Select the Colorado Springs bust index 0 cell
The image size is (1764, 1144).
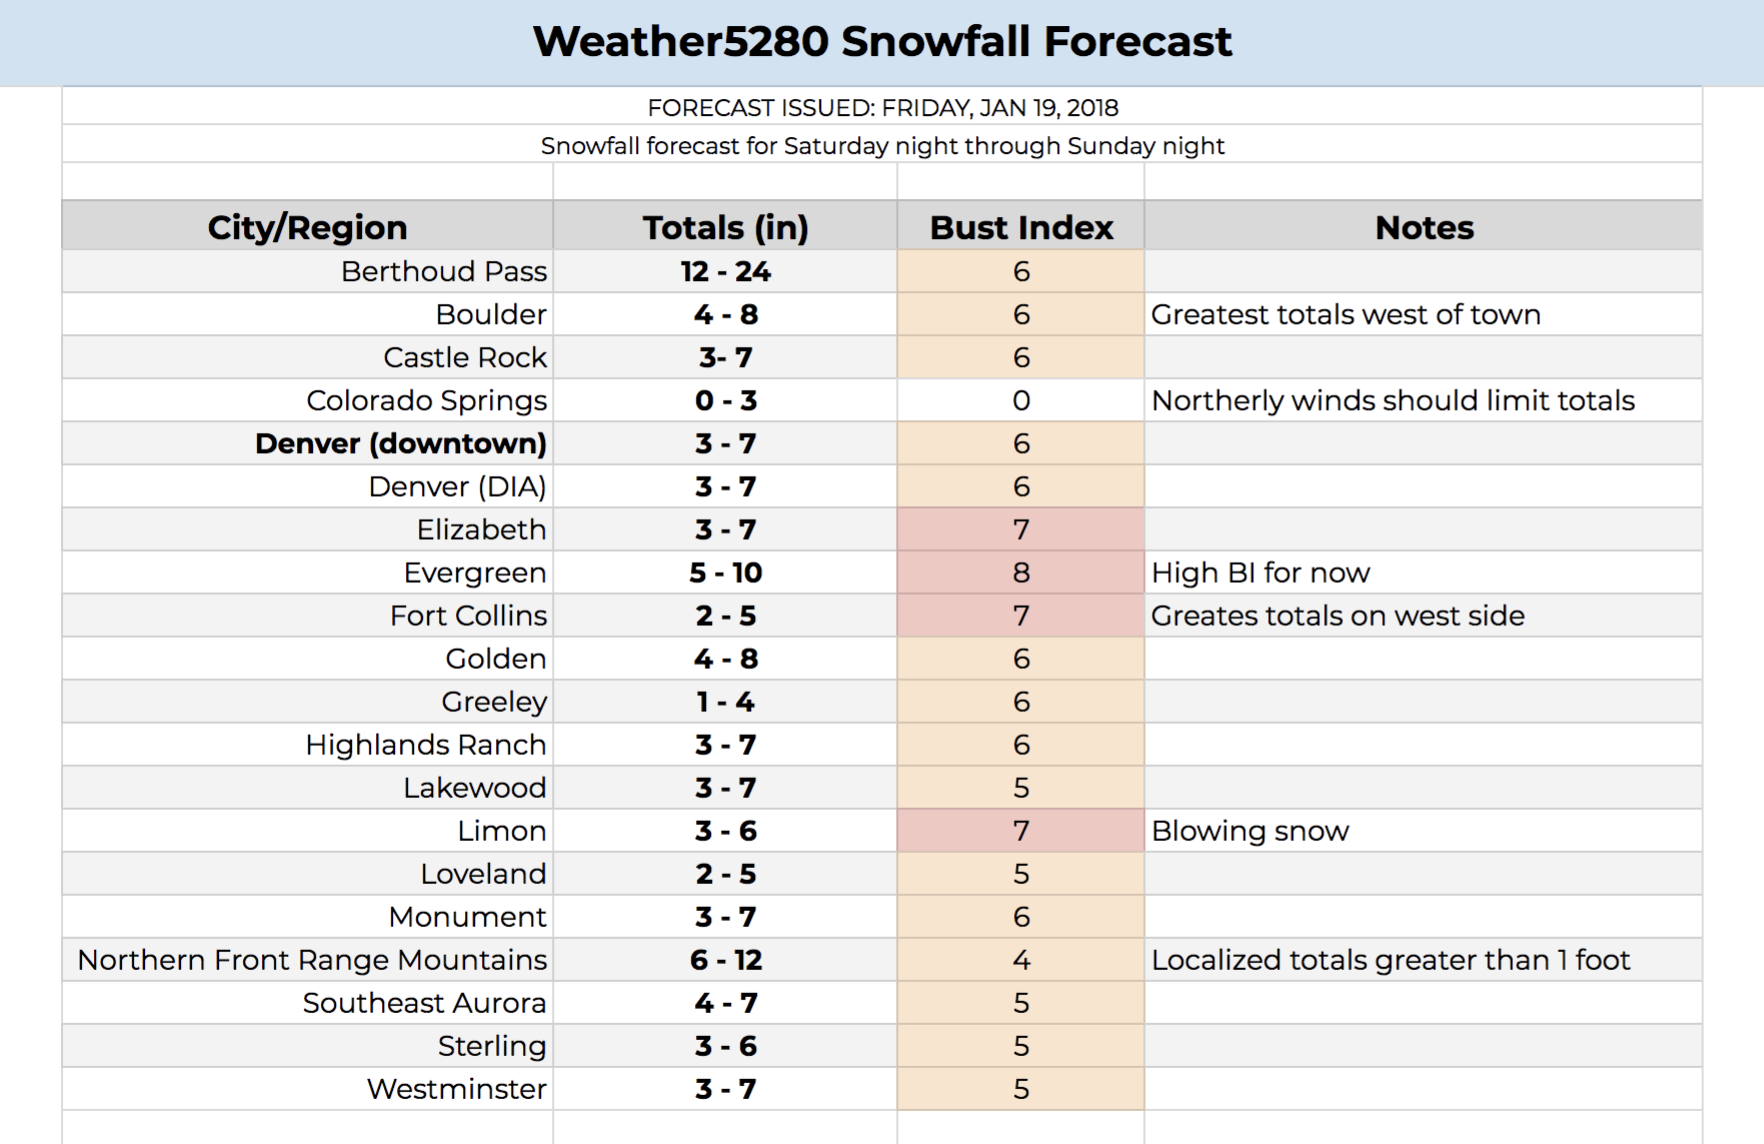tap(1021, 400)
